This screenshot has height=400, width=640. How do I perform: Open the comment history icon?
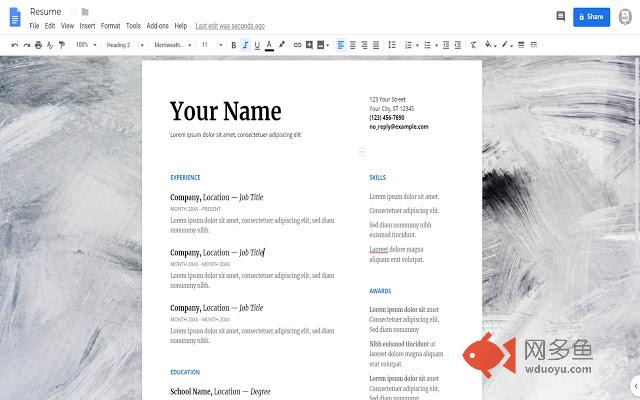[561, 16]
